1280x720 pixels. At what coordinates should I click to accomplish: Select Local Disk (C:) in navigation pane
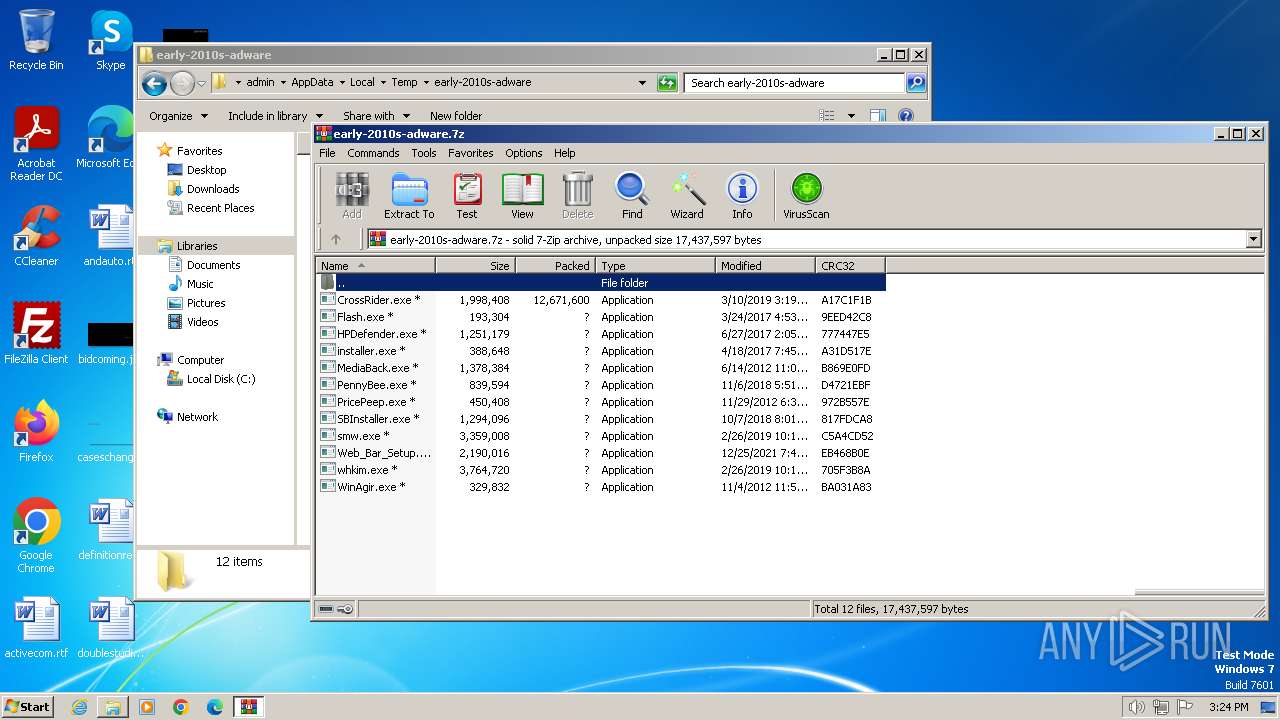(221, 379)
